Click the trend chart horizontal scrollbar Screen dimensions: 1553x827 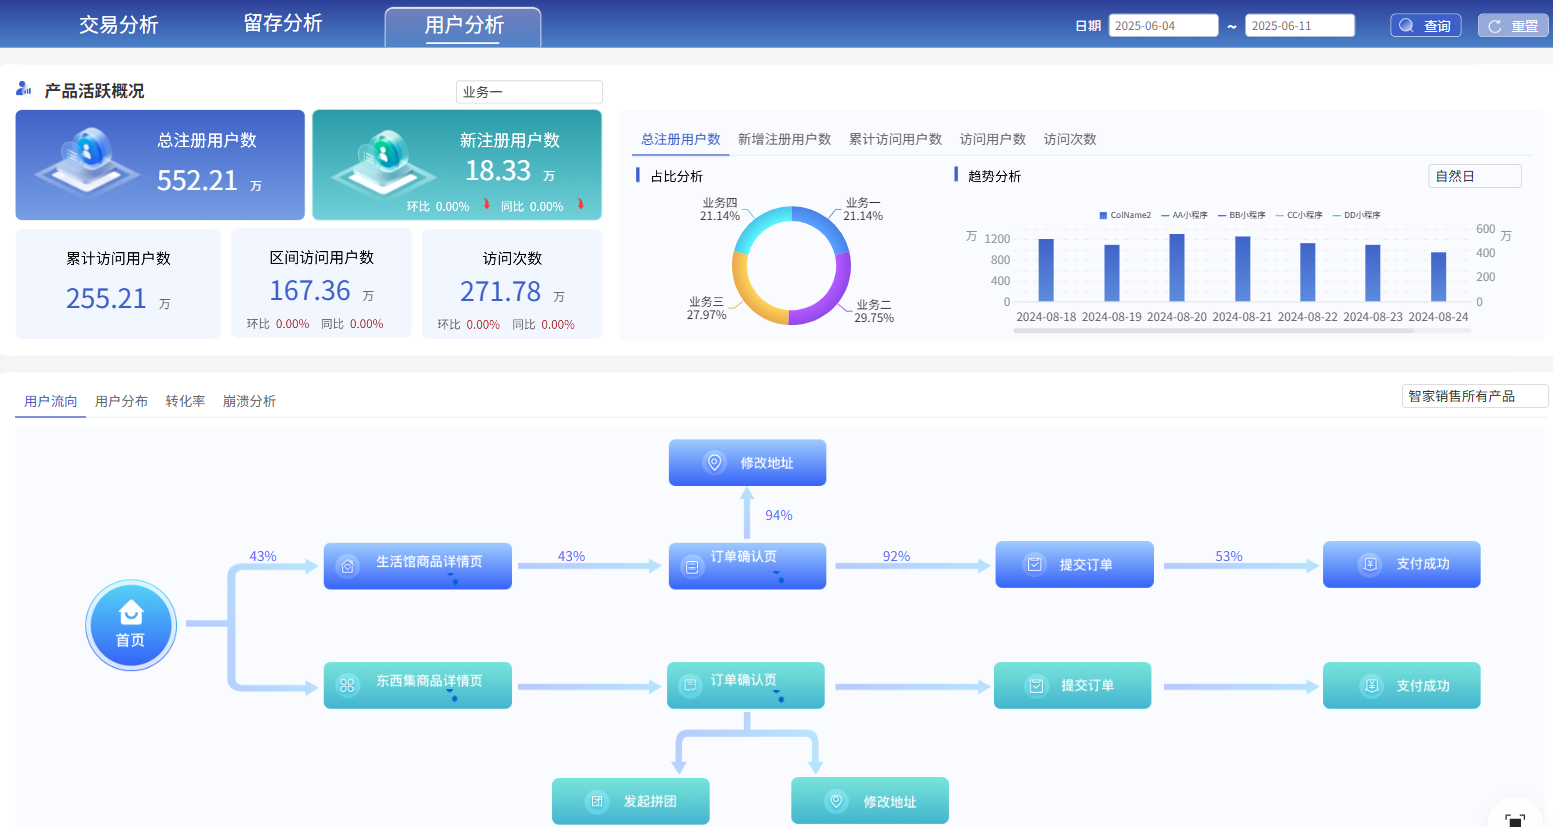pyautogui.click(x=1214, y=330)
